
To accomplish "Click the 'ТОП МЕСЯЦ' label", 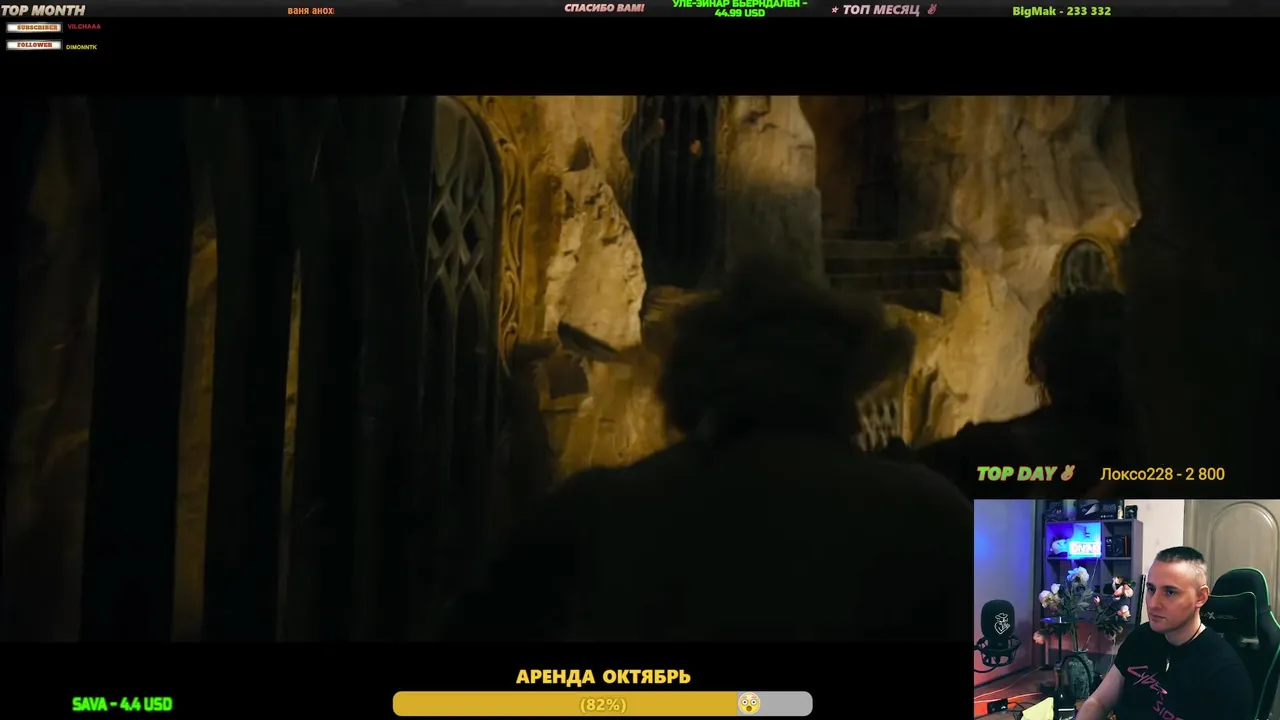I will 881,10.
